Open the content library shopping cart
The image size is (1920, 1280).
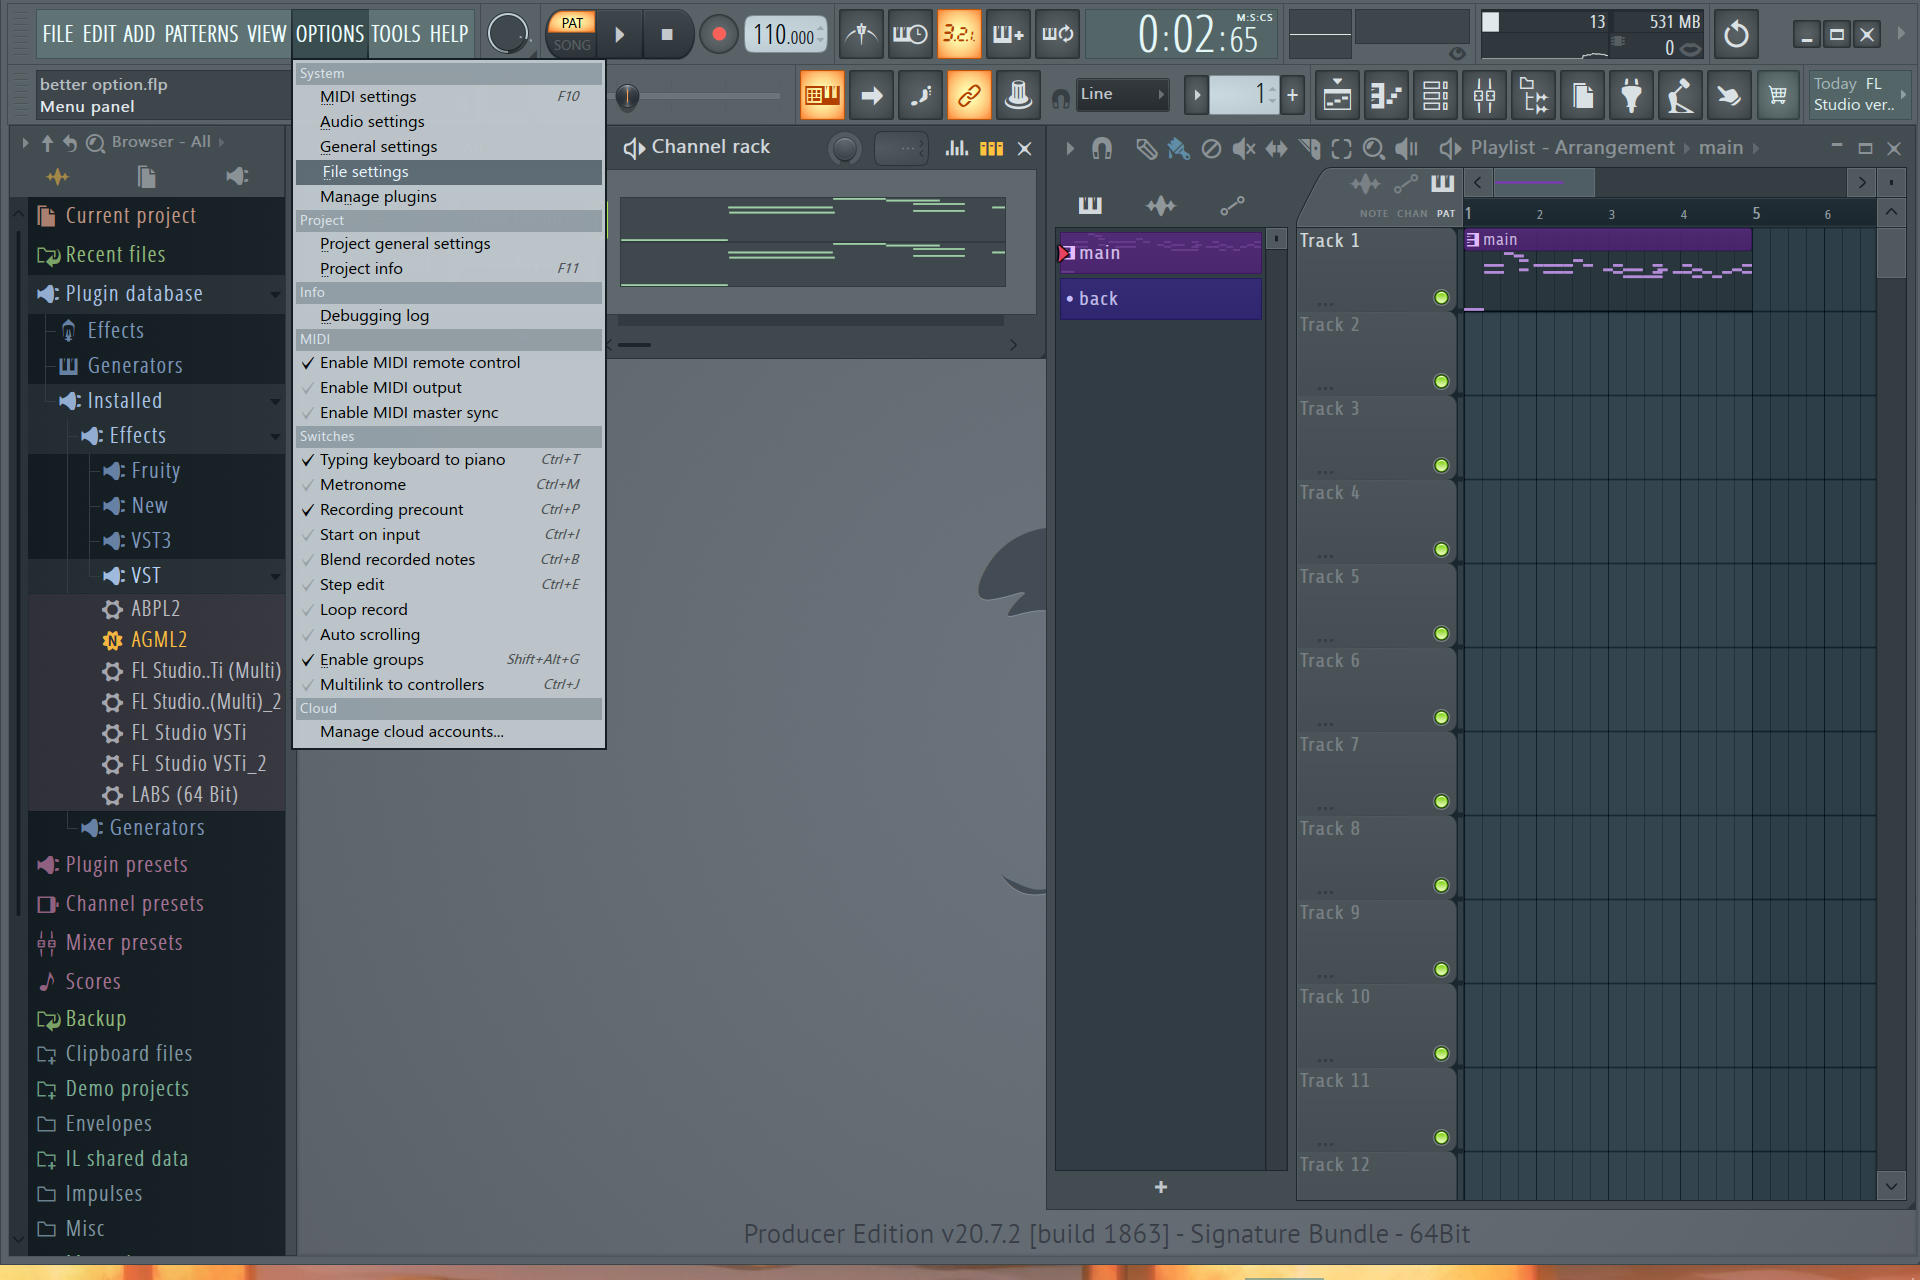pos(1777,96)
